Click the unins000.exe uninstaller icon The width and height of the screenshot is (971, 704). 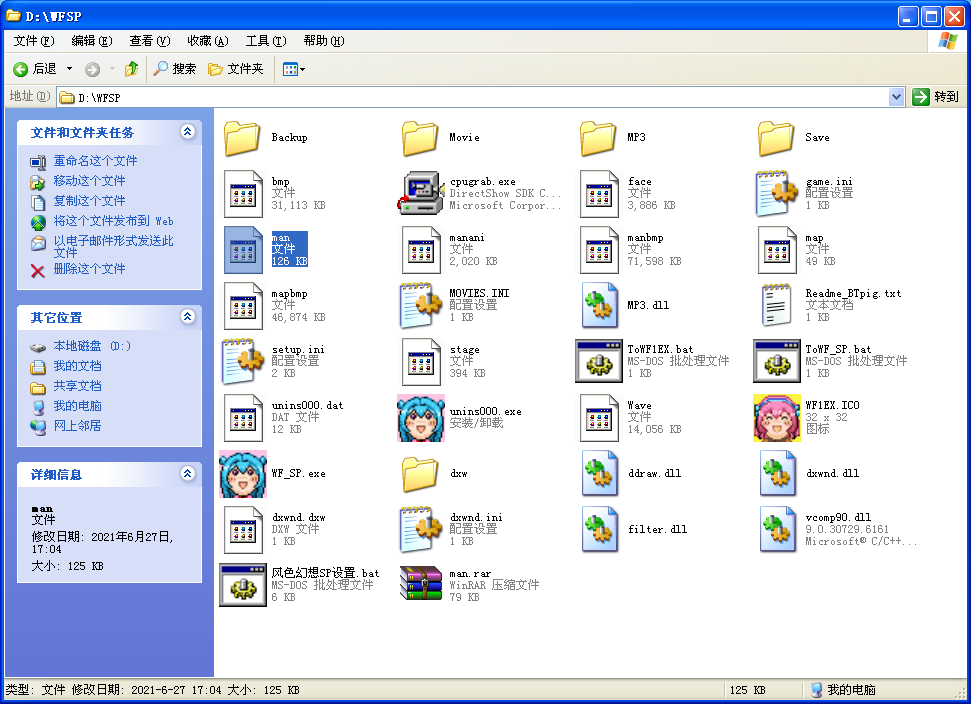(x=421, y=418)
